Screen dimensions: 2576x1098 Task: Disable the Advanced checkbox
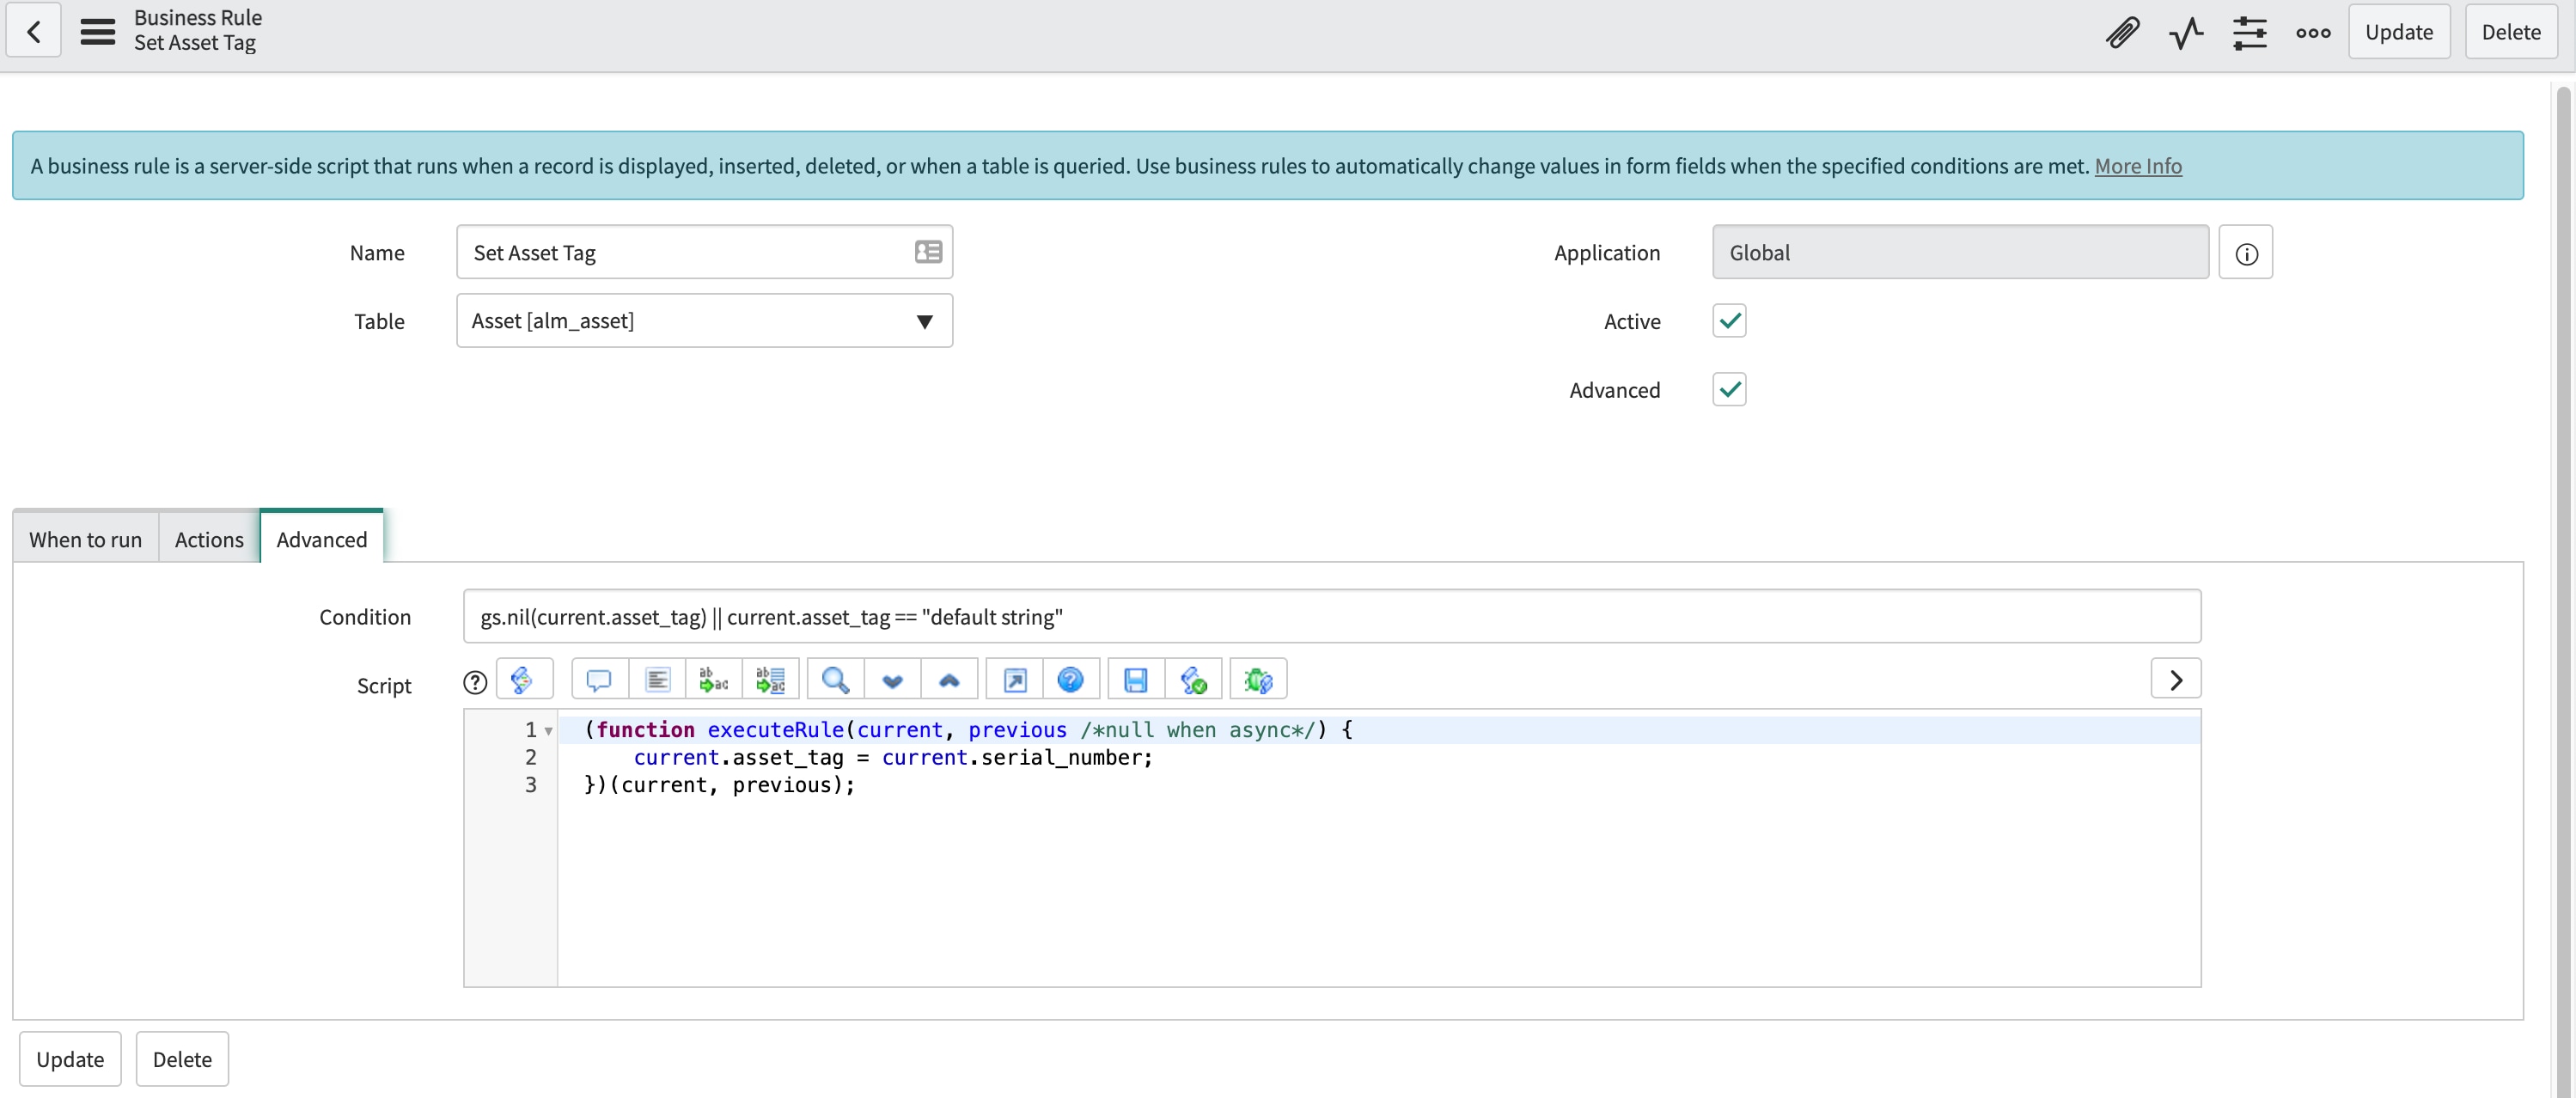pyautogui.click(x=1729, y=389)
